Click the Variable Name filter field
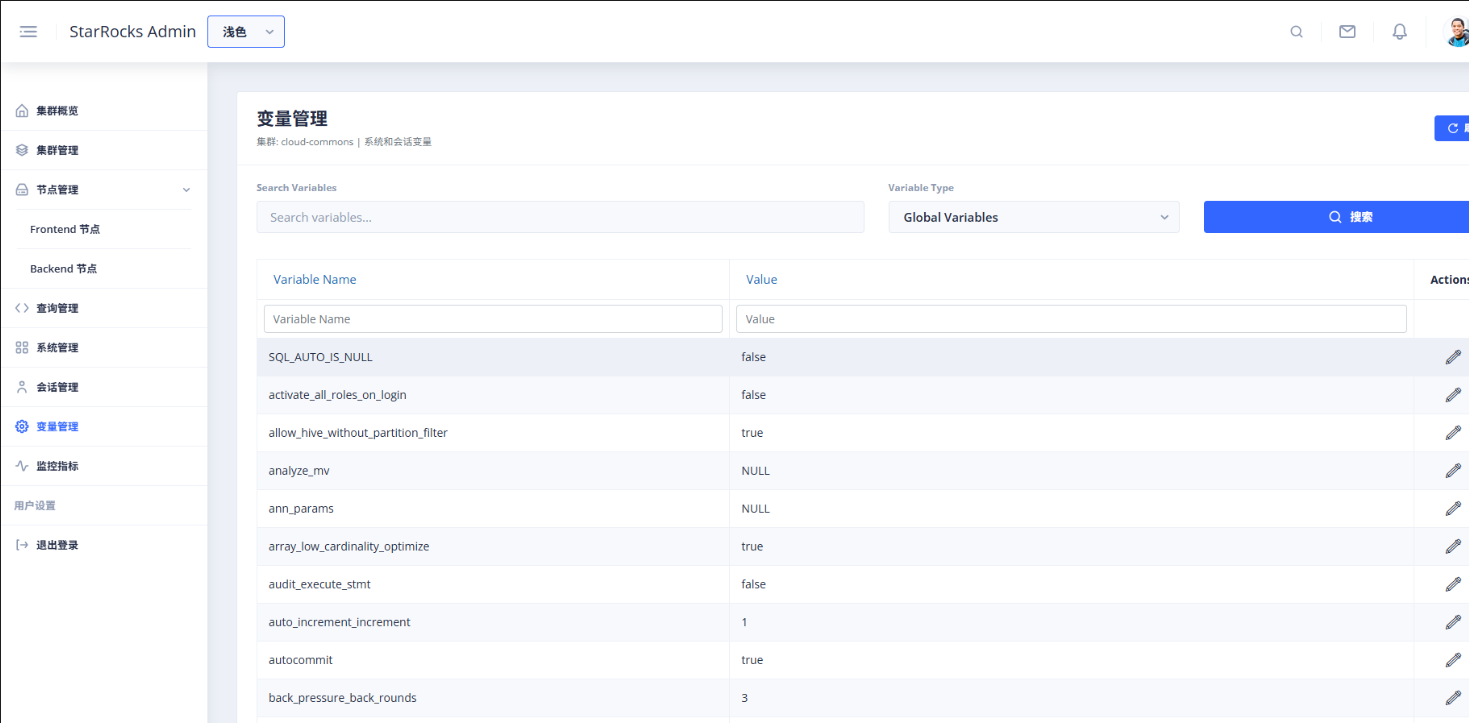This screenshot has width=1469, height=723. coord(493,319)
